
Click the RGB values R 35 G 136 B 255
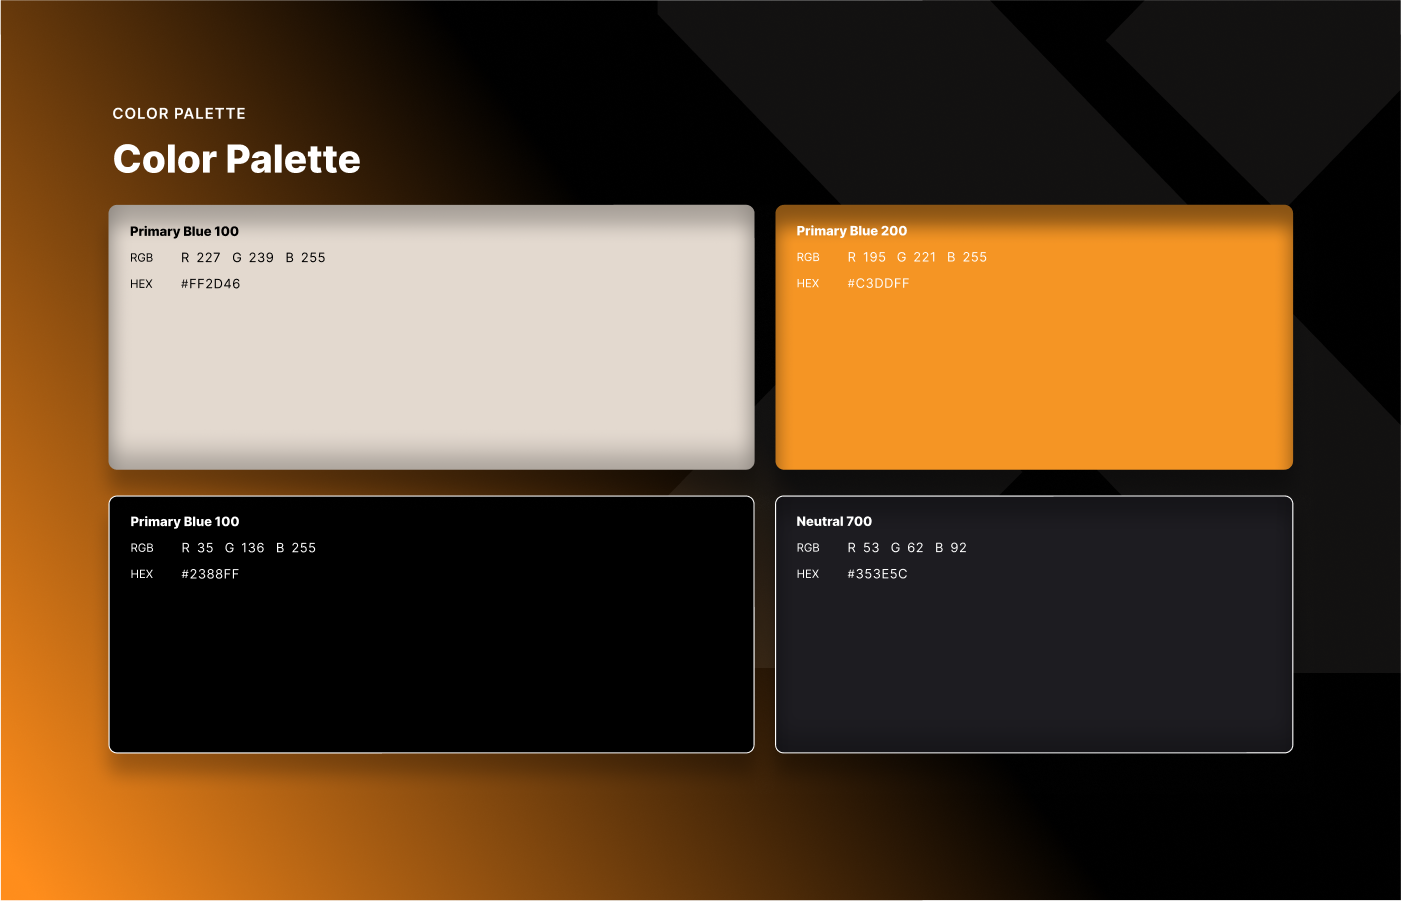pyautogui.click(x=248, y=548)
